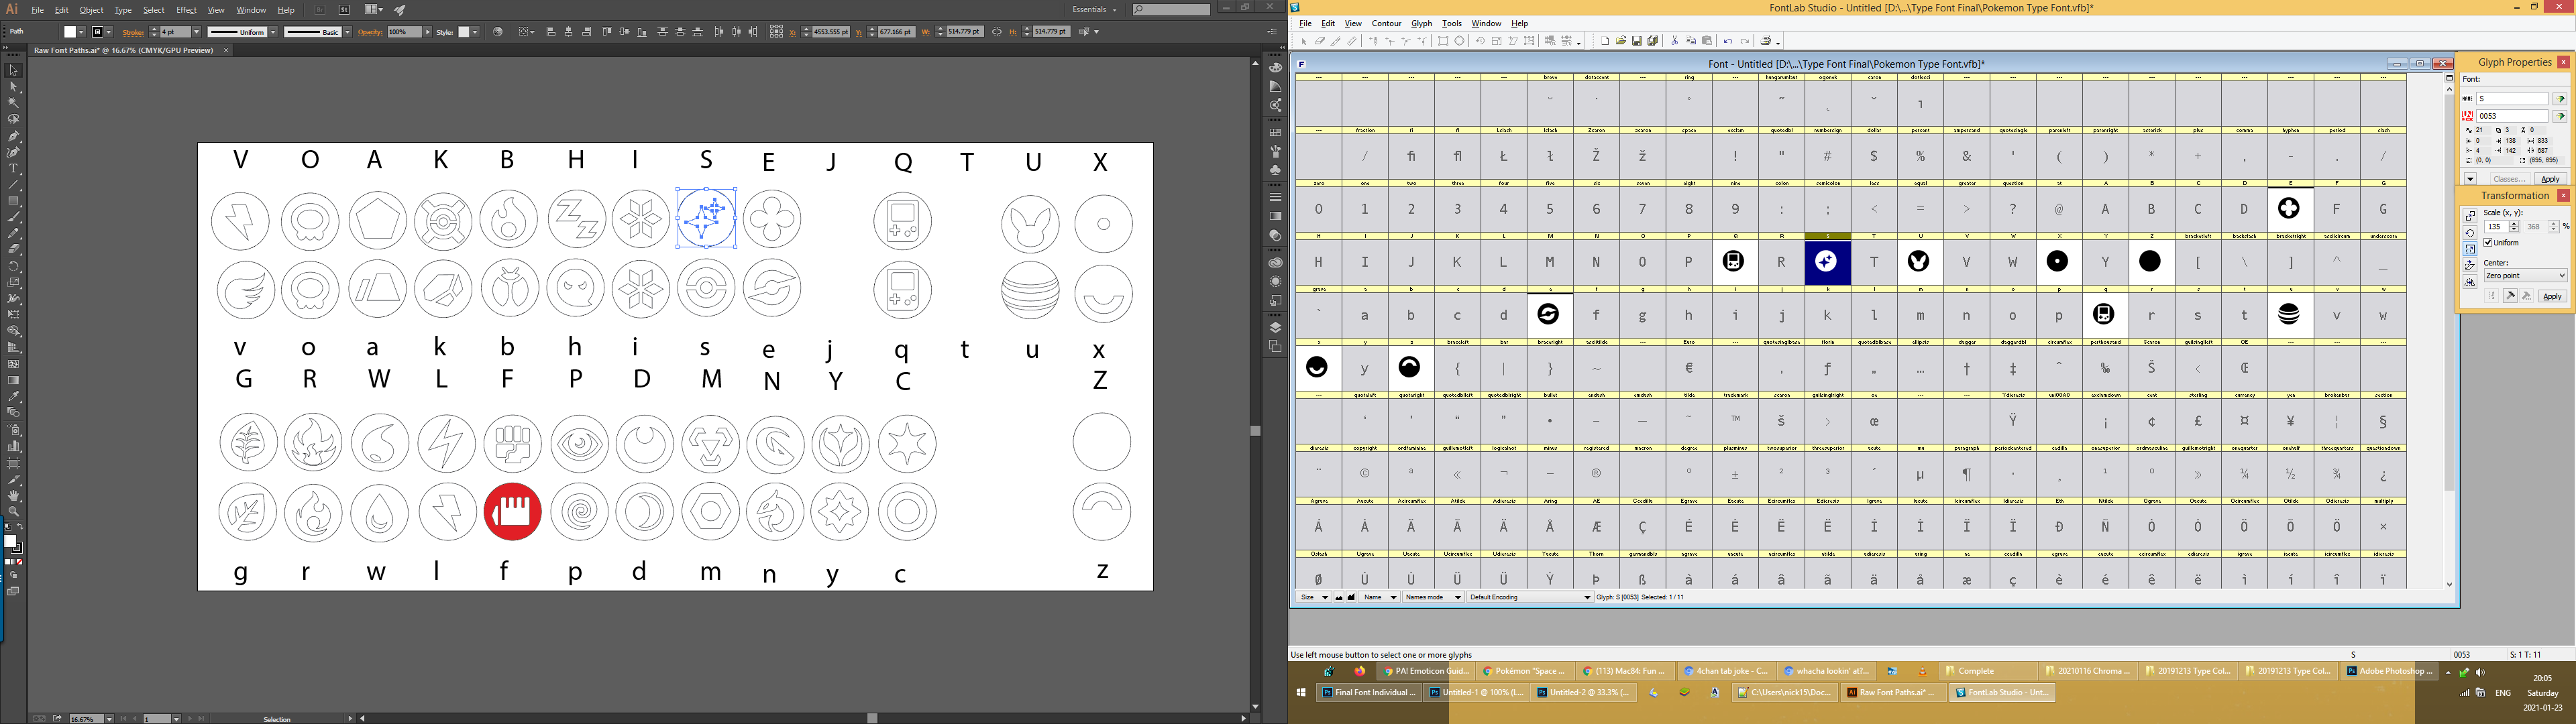Select the Type tool in Illustrator

(x=14, y=168)
